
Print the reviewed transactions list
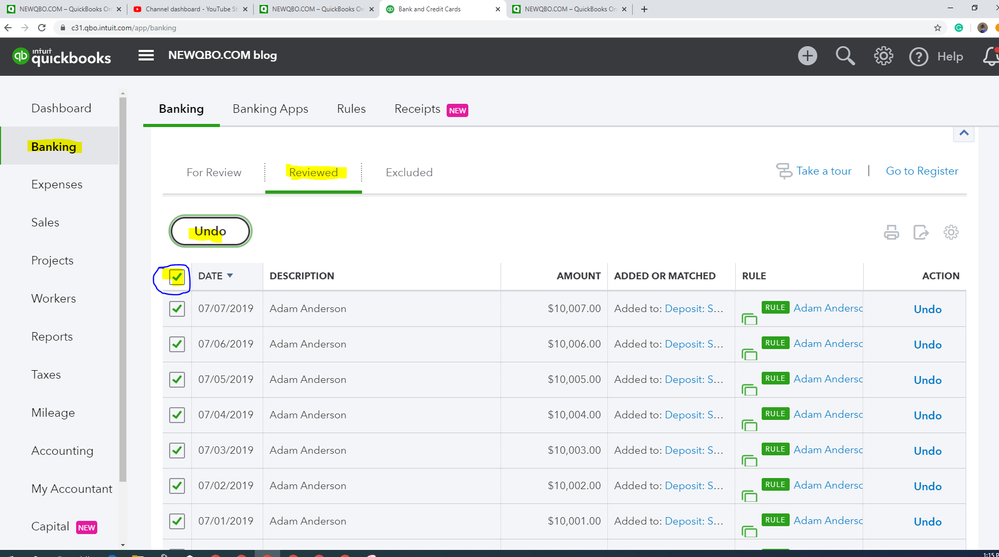coord(891,233)
